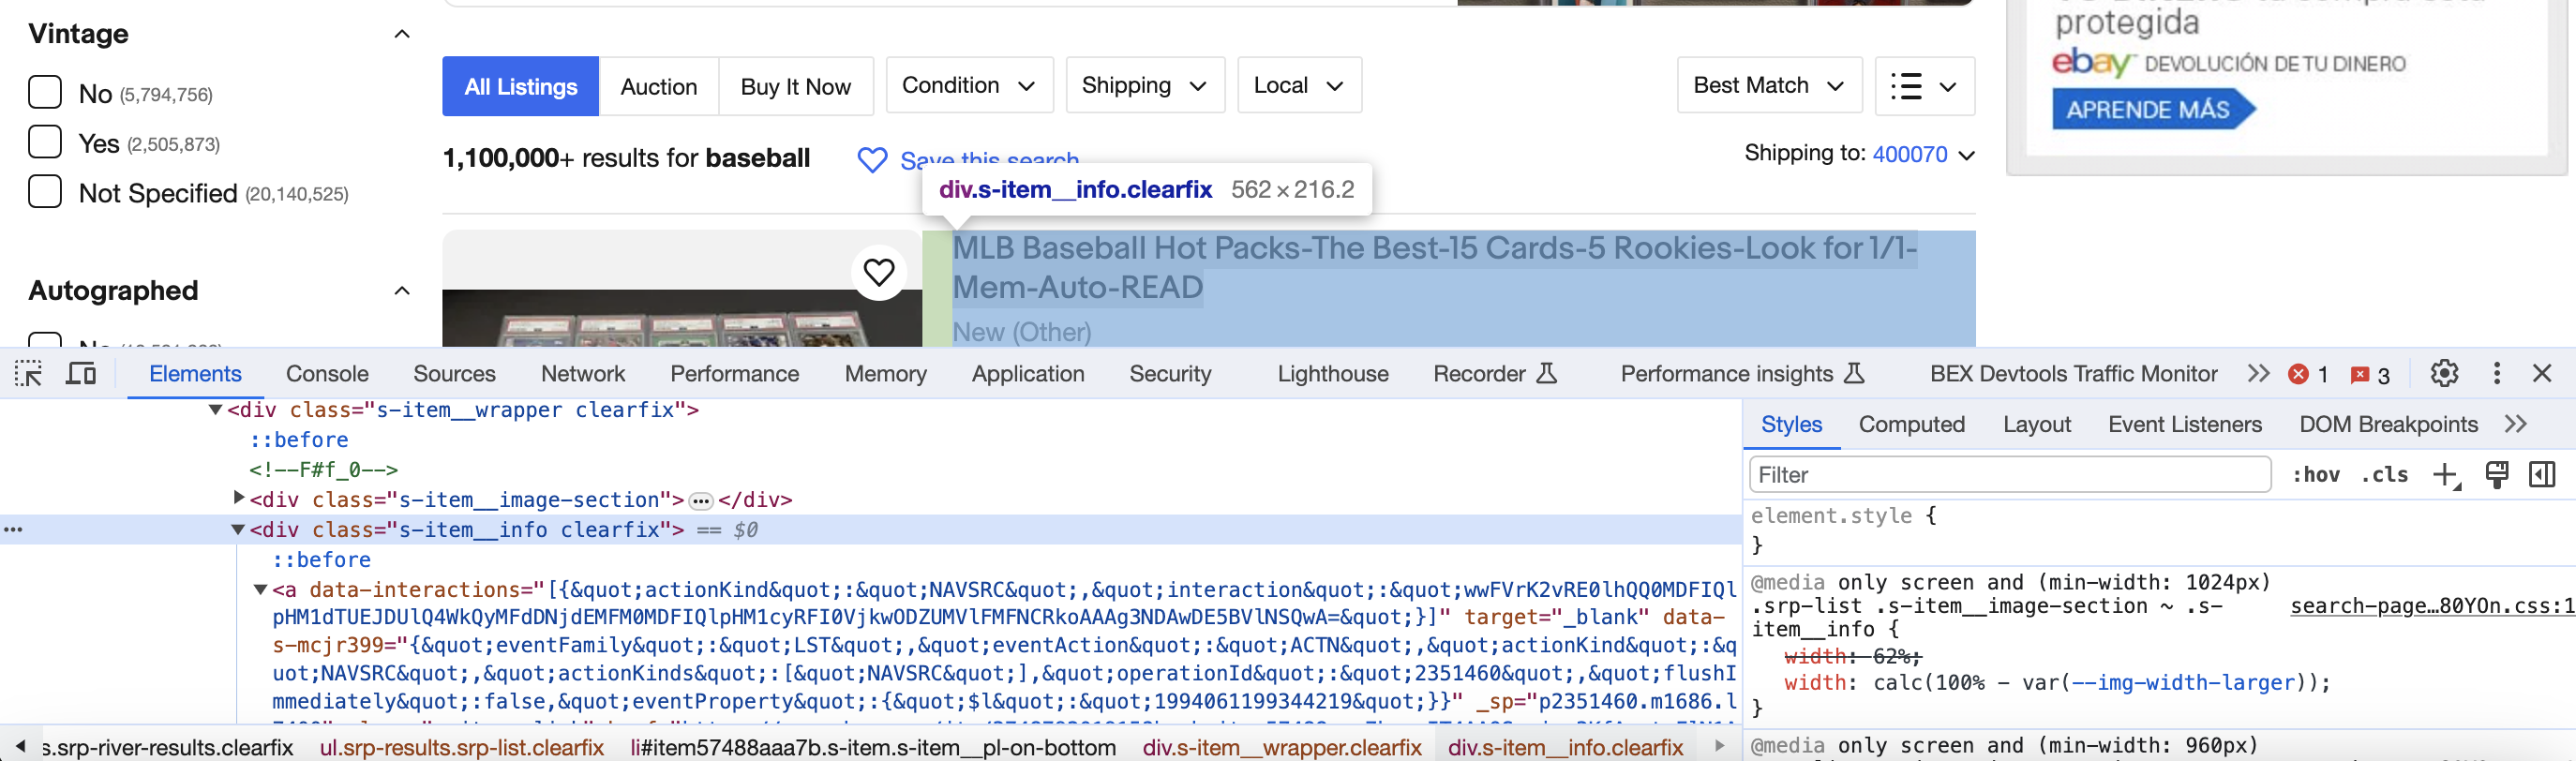Toggle the :hov element state button
This screenshot has height=761, width=2576.
2316,475
